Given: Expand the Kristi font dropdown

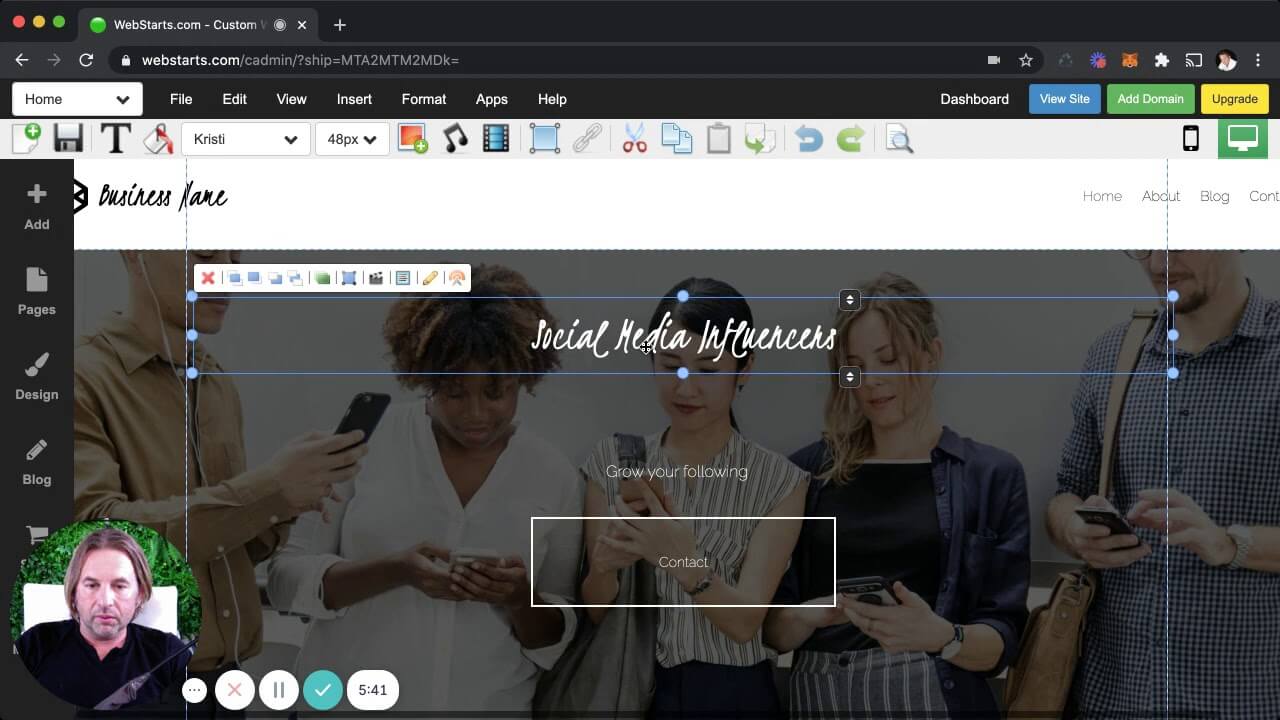Looking at the screenshot, I should click(x=245, y=139).
